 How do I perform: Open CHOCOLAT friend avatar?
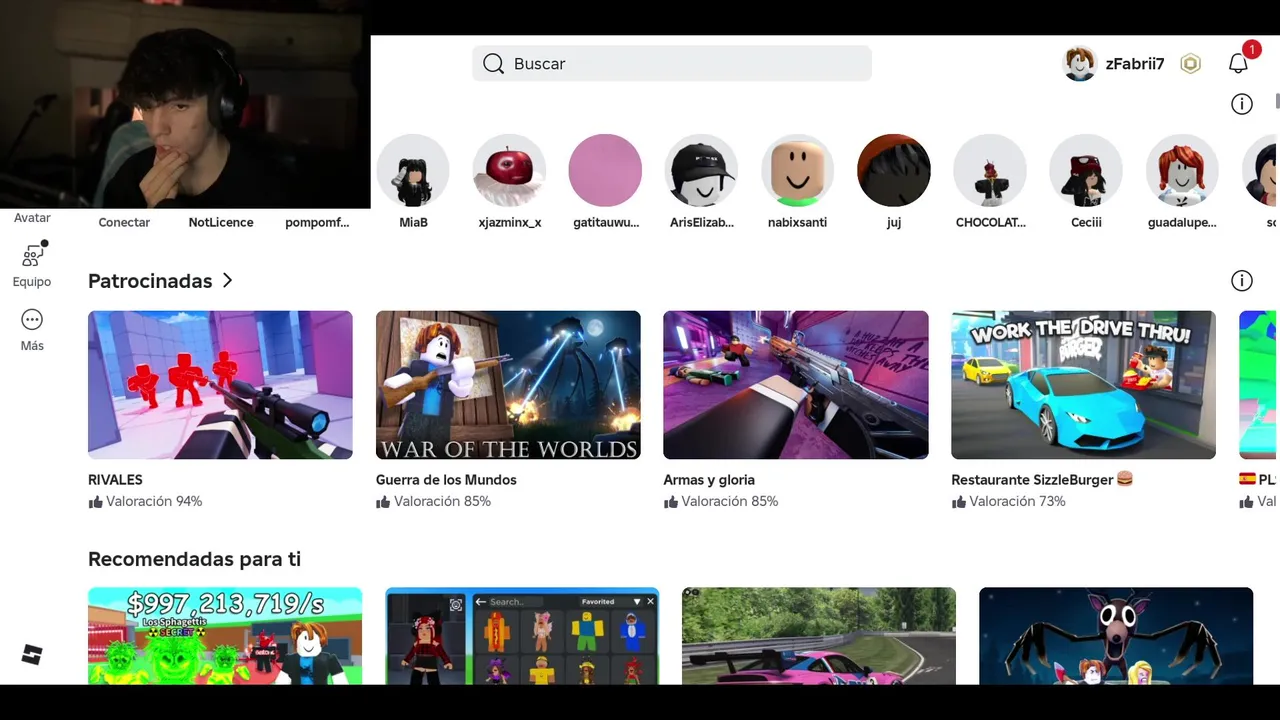990,171
